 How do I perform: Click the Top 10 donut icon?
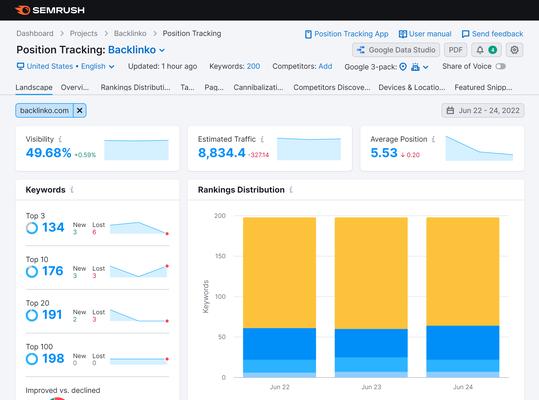32,271
